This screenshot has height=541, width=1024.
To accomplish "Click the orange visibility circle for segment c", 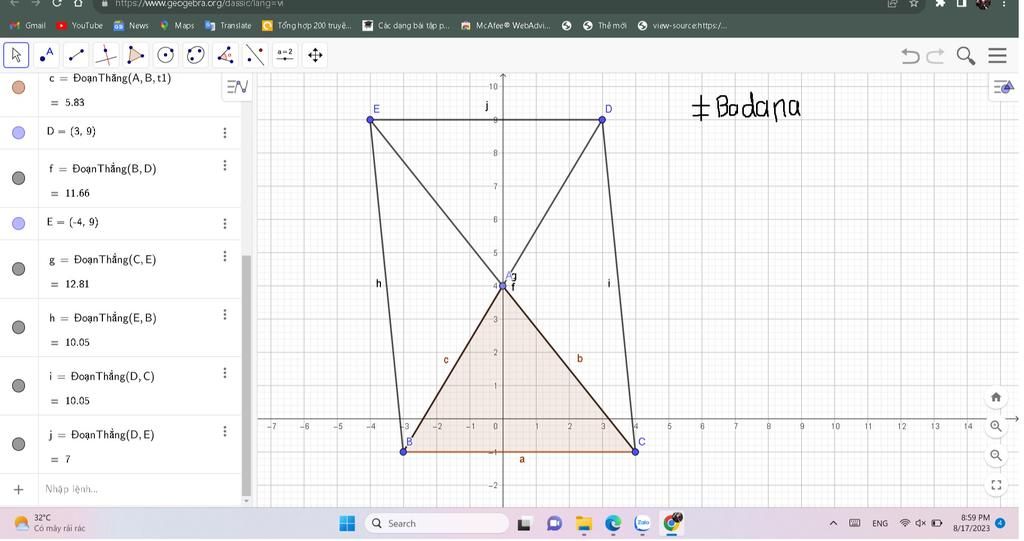I will 18,87.
